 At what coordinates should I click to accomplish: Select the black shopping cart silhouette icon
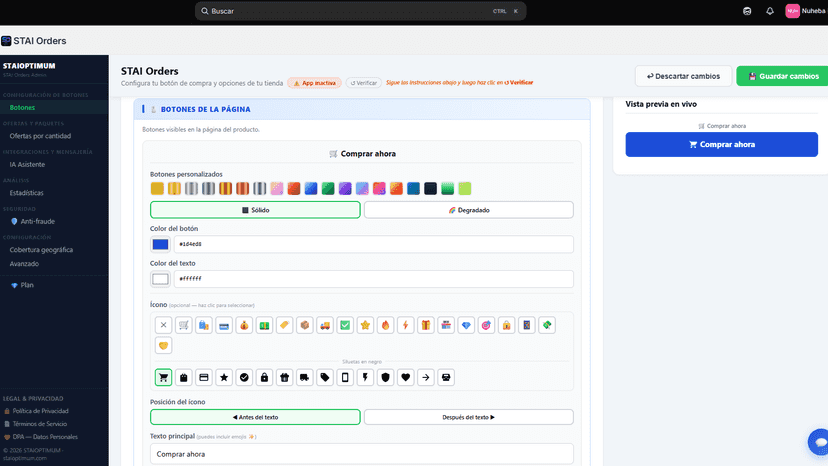(163, 377)
